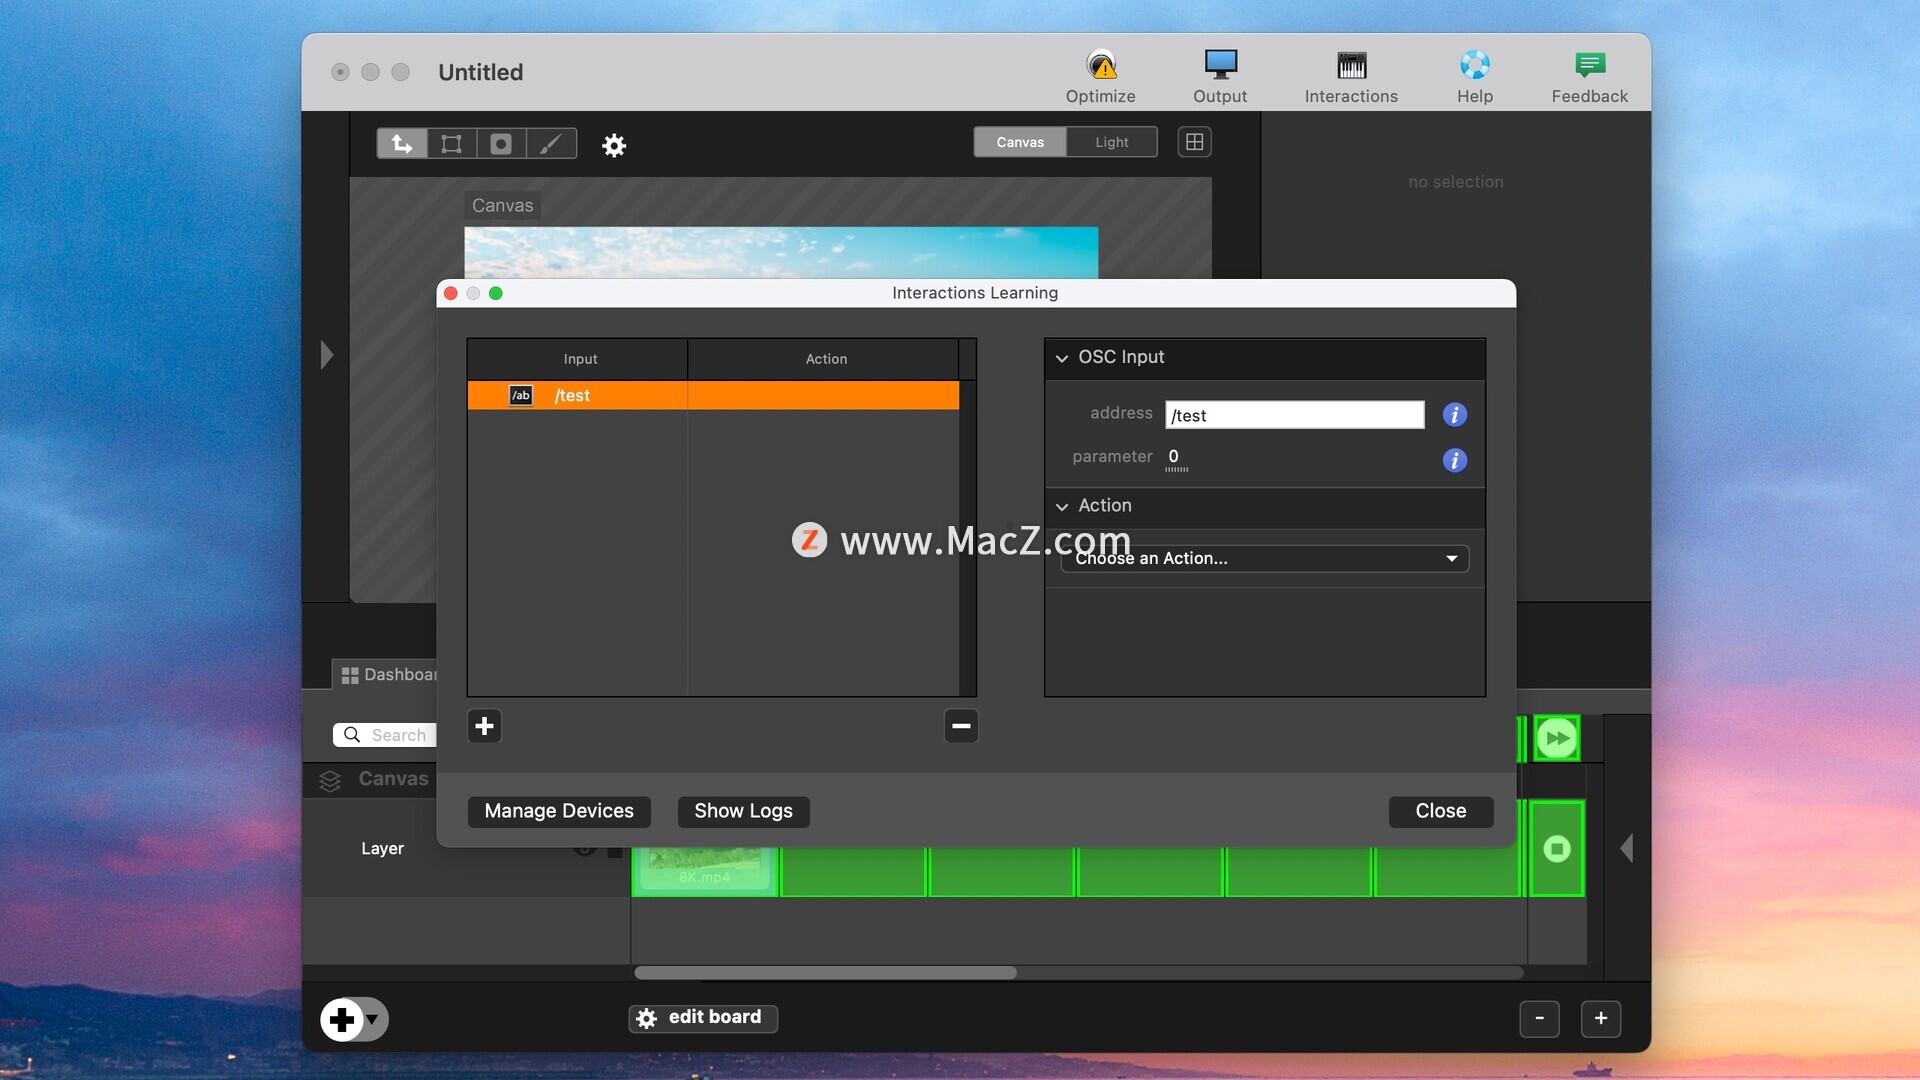Click Manage Devices button
The height and width of the screenshot is (1080, 1920).
559,811
